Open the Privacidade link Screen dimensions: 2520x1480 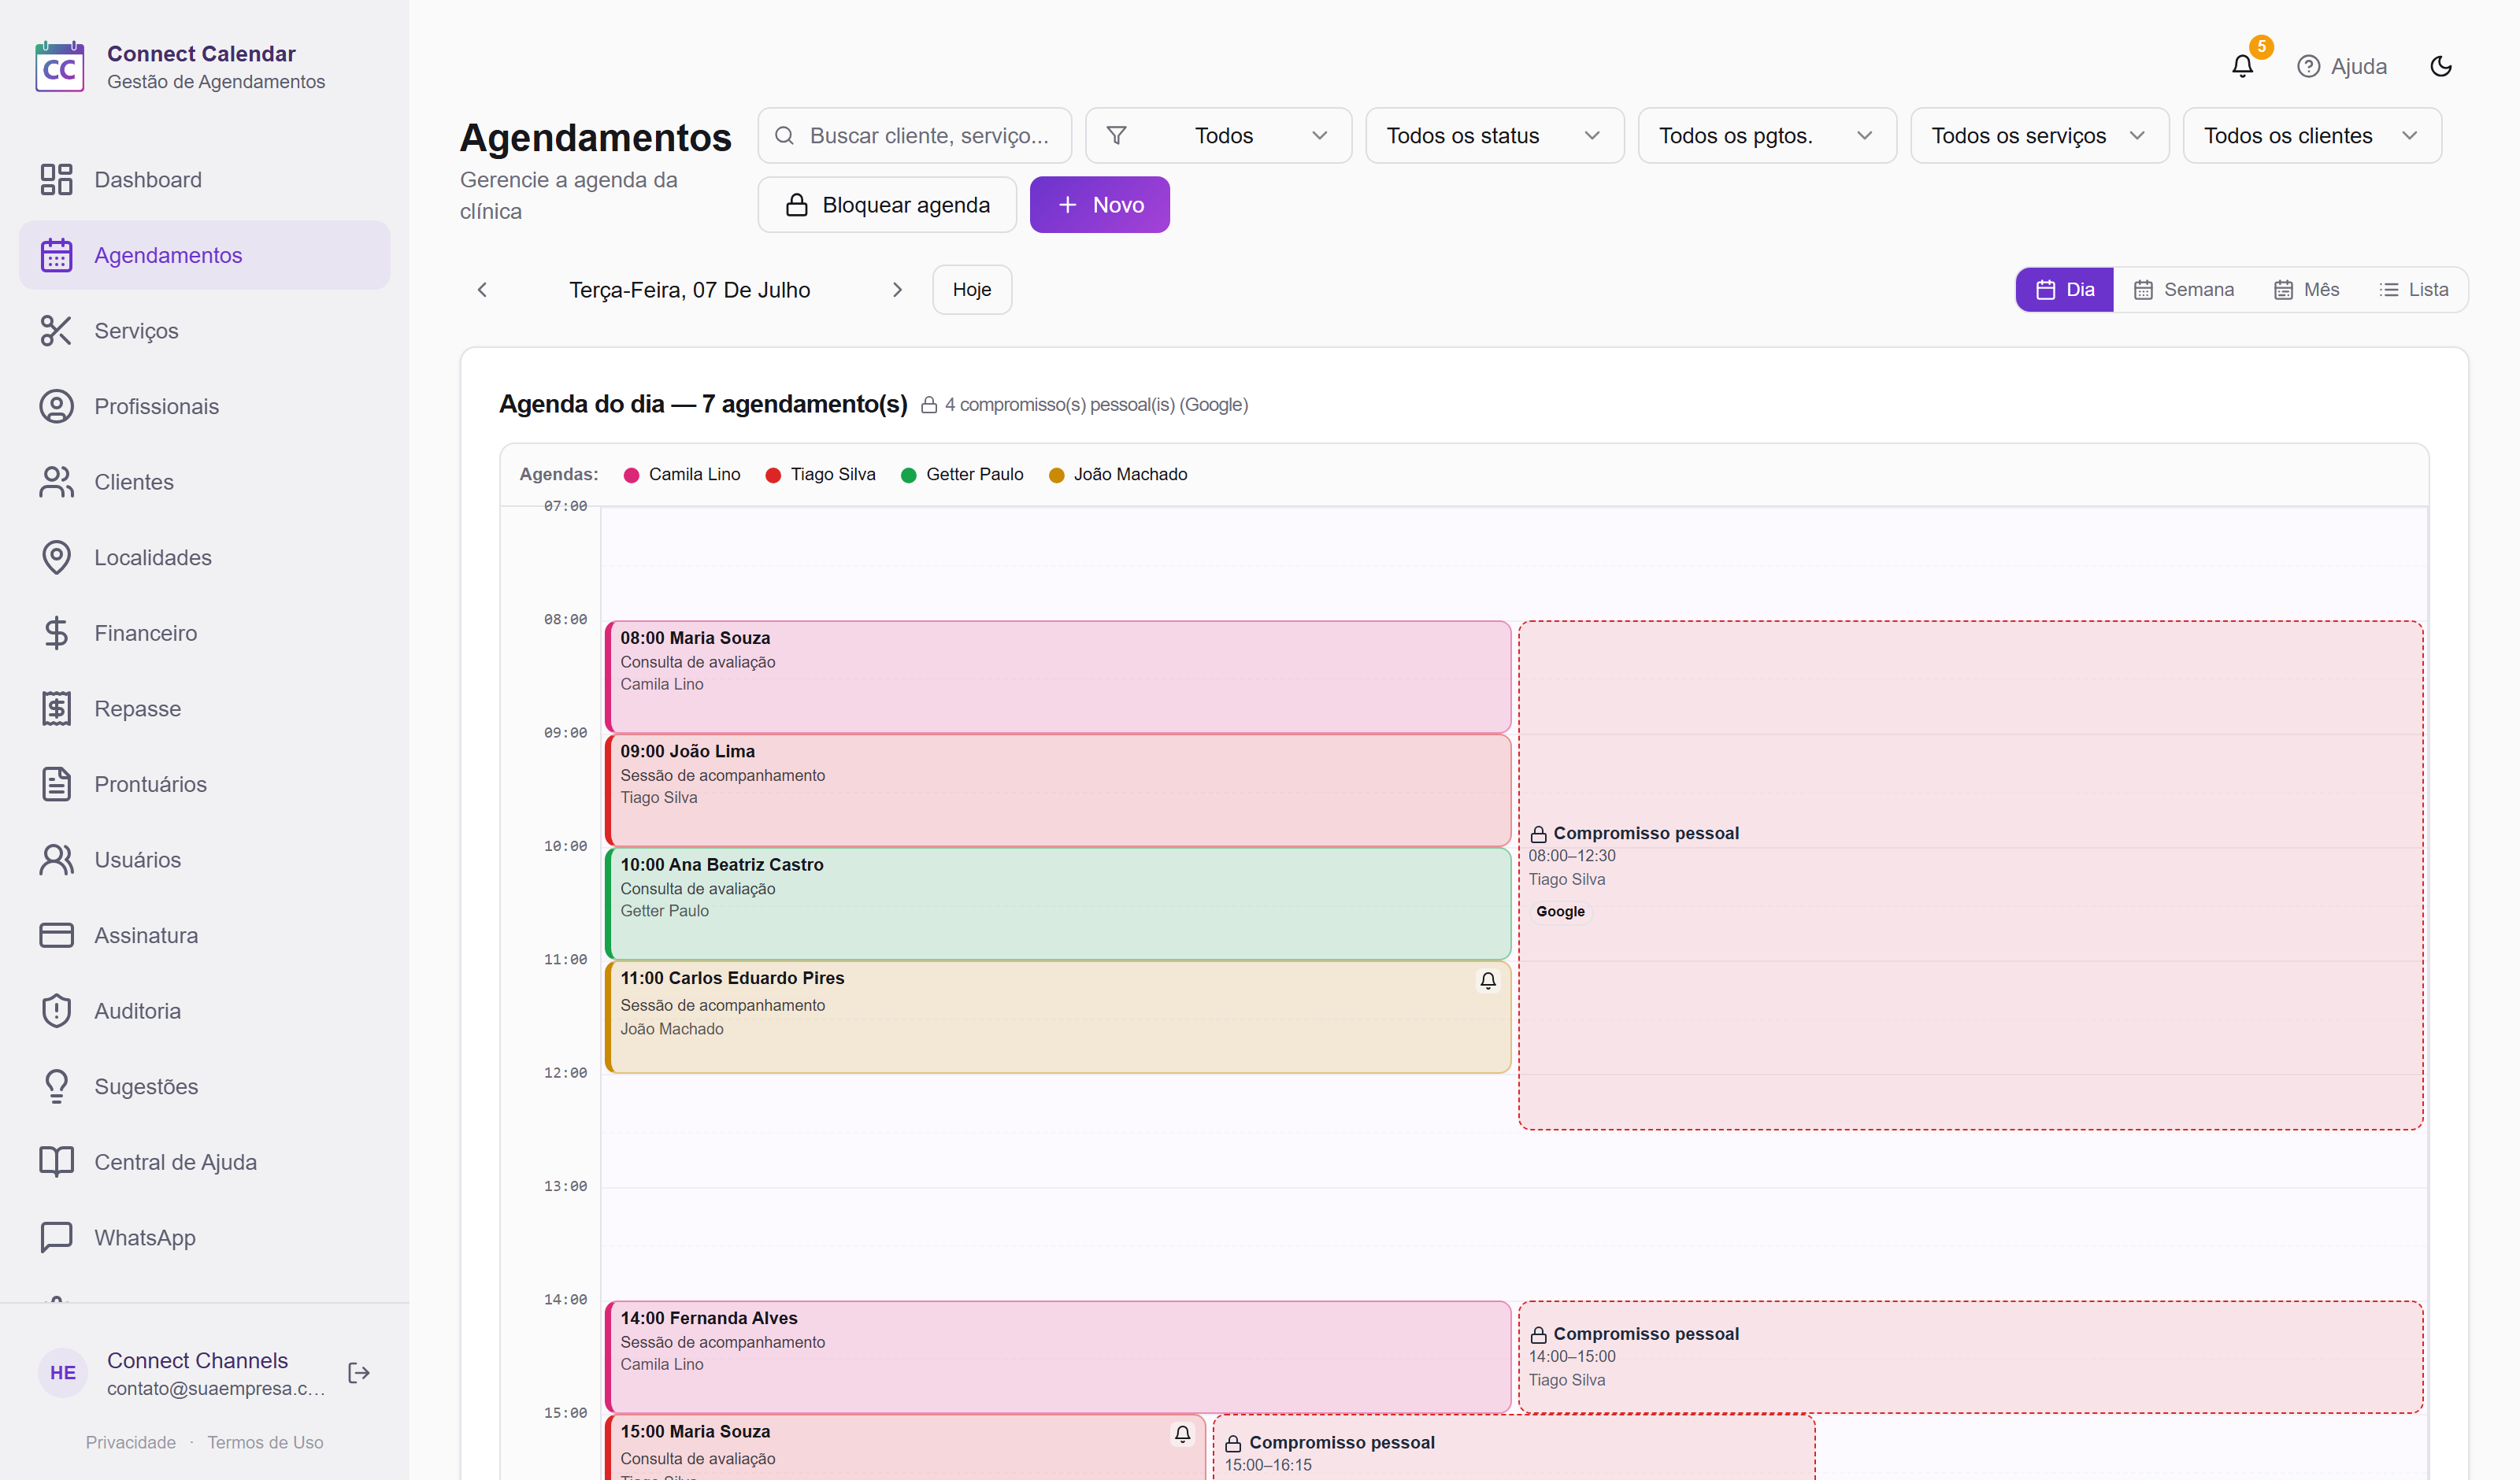(131, 1442)
